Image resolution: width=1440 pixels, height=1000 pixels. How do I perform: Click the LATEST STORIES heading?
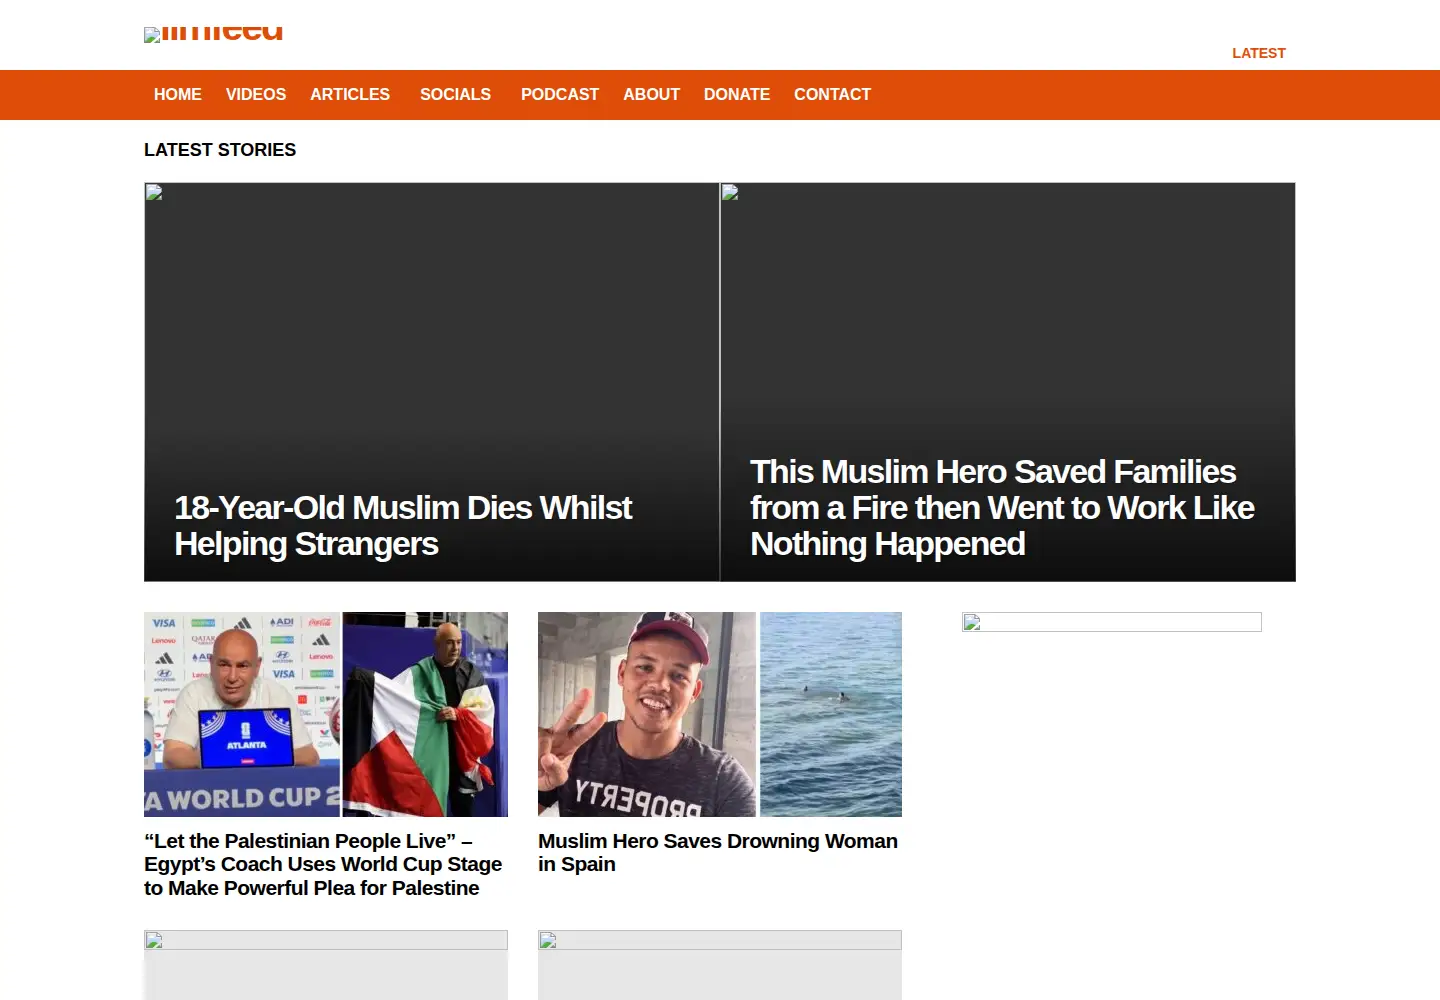pyautogui.click(x=220, y=150)
